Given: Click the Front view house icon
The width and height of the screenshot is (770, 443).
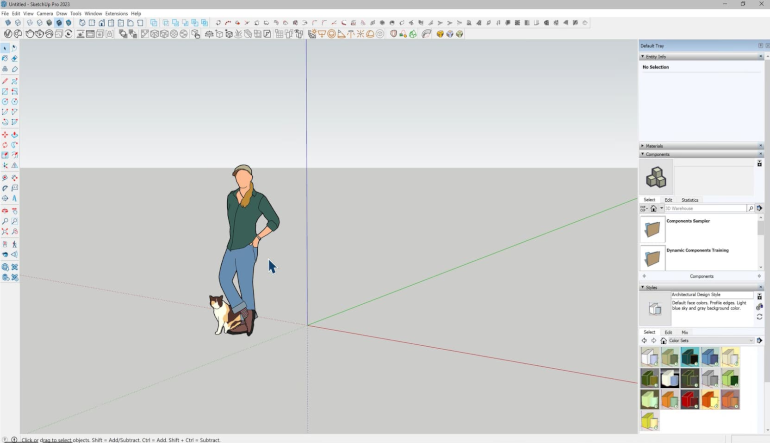Looking at the screenshot, I should pos(102,23).
